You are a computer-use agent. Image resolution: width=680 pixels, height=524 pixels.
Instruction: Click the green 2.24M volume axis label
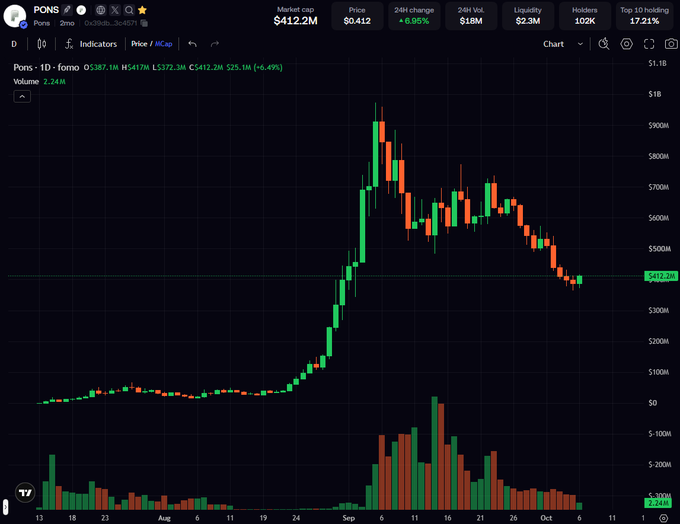658,503
